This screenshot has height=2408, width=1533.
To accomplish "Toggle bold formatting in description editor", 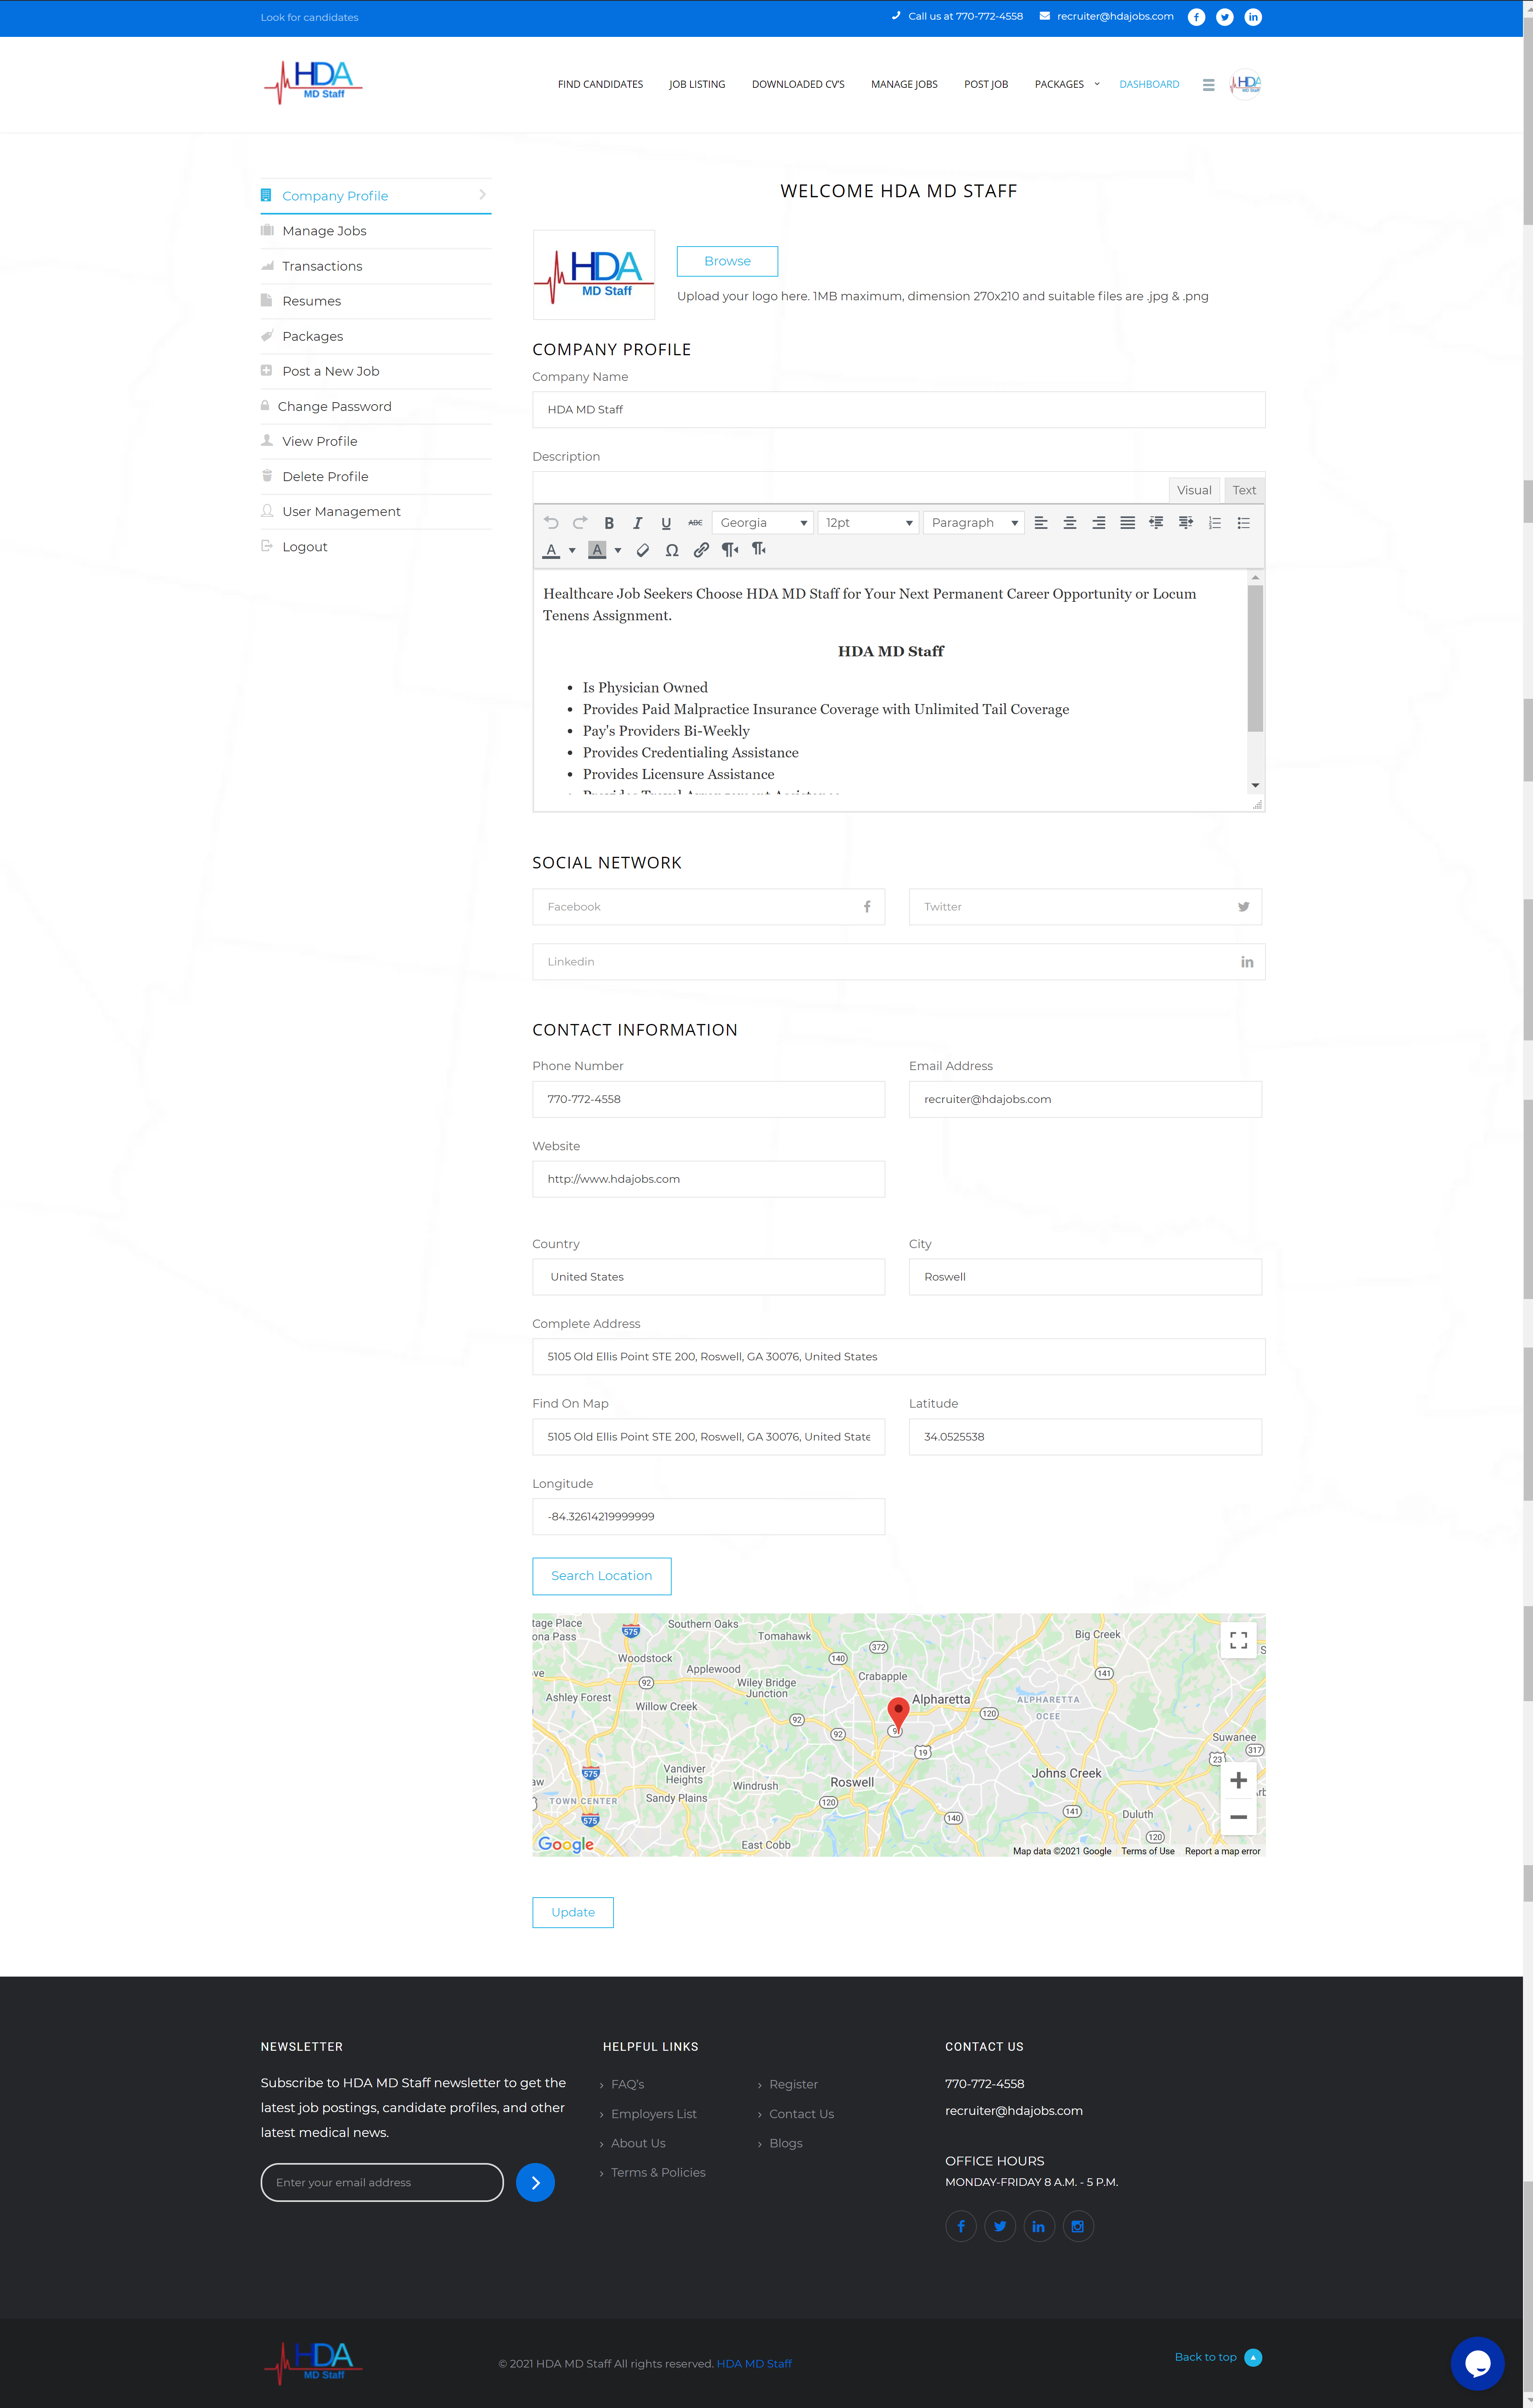I will [609, 522].
